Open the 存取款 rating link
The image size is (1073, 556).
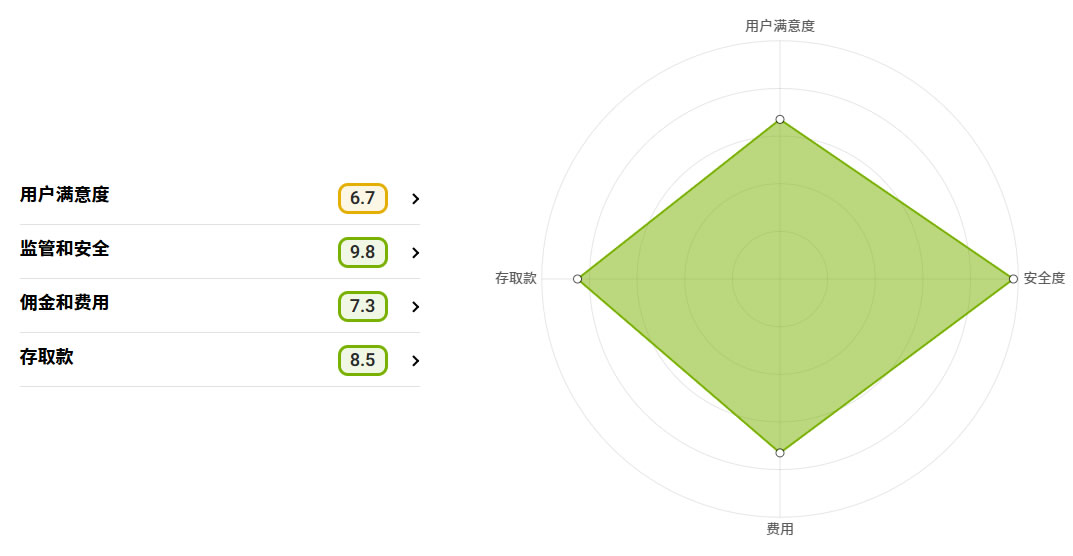tap(47, 357)
